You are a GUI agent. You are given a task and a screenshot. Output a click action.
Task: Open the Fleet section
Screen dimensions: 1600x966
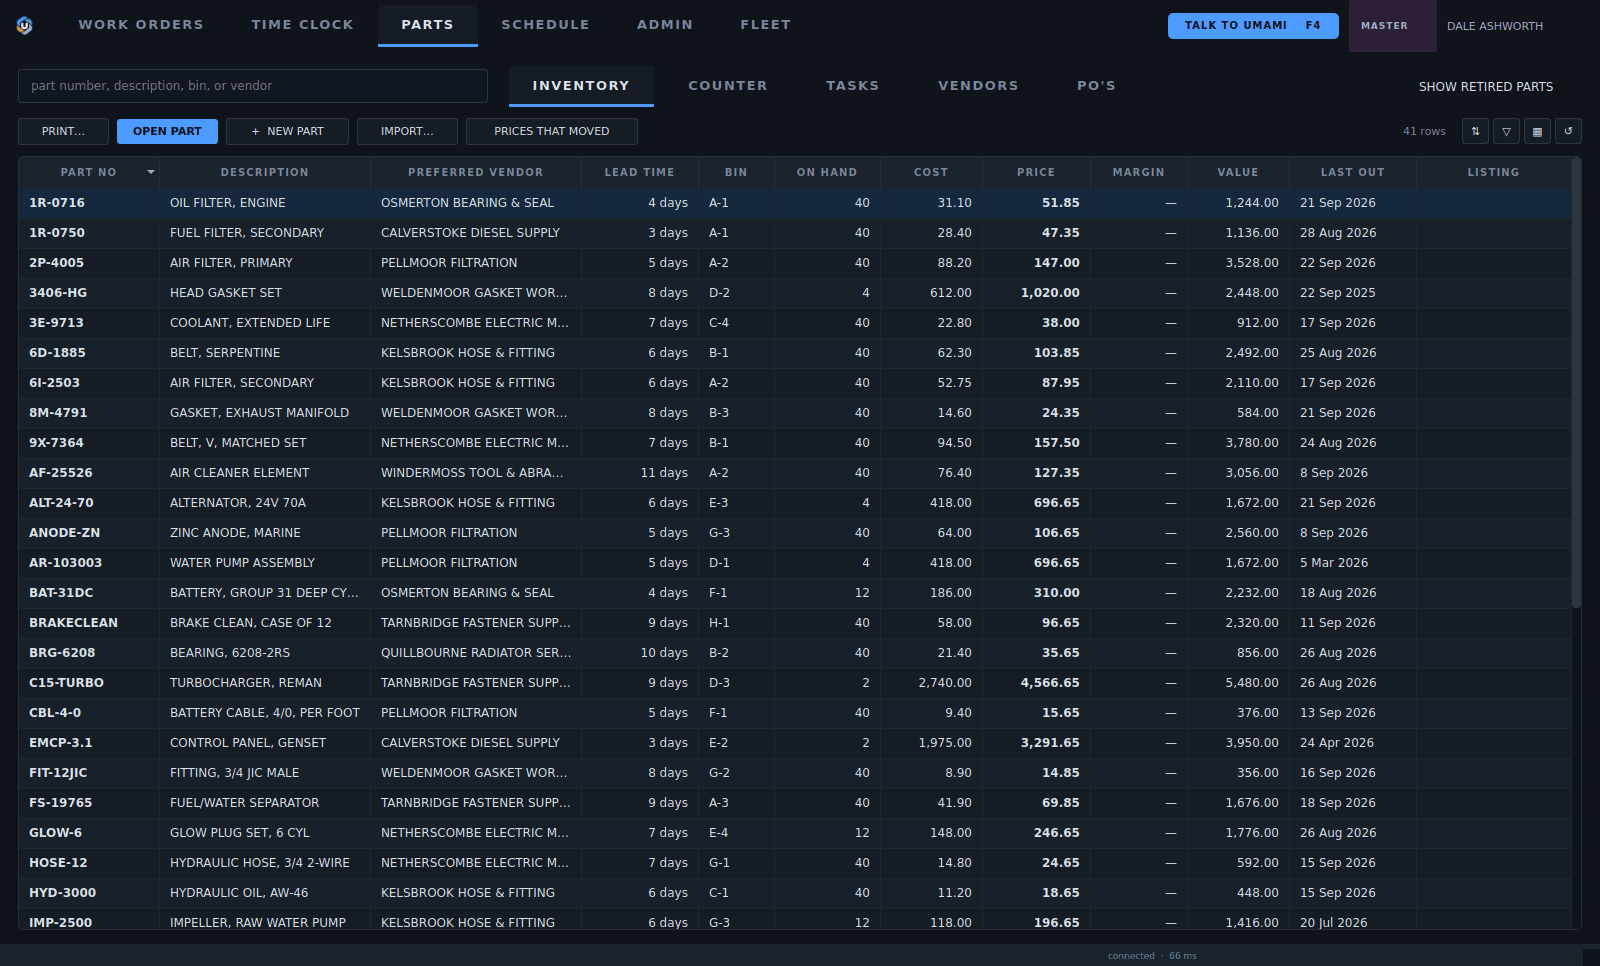(765, 25)
